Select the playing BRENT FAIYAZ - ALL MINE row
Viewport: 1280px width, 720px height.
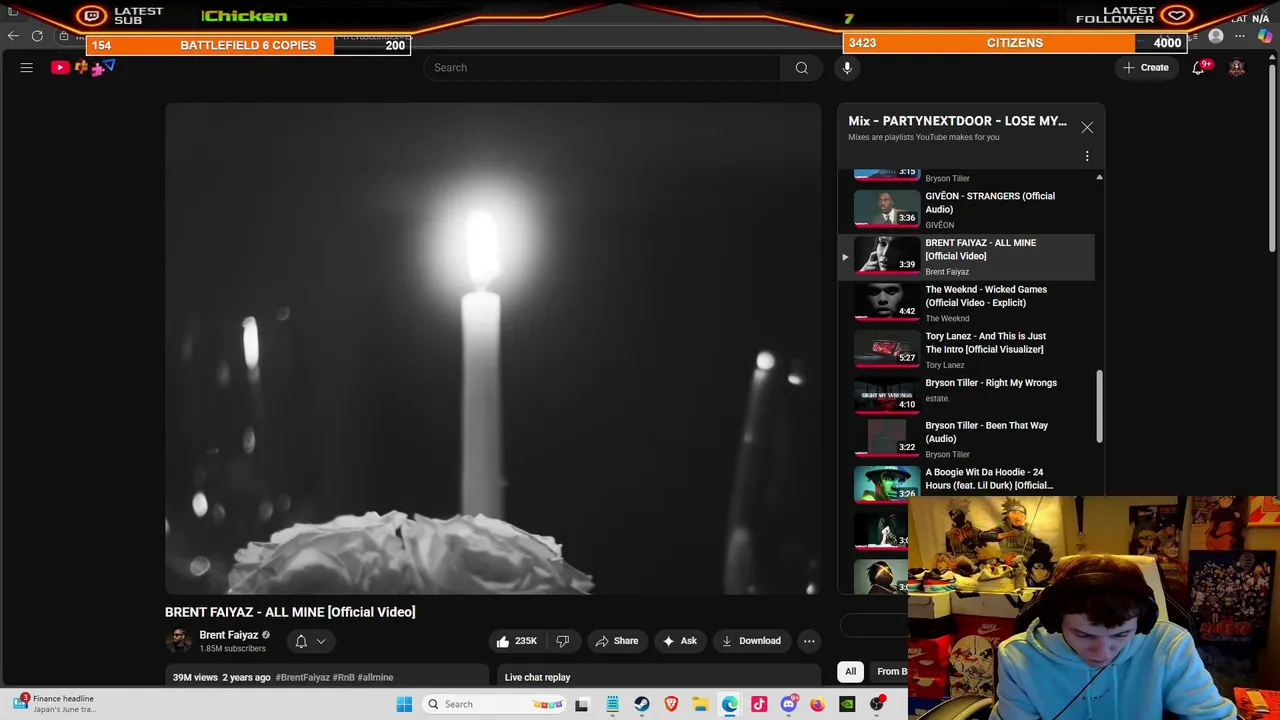(965, 257)
